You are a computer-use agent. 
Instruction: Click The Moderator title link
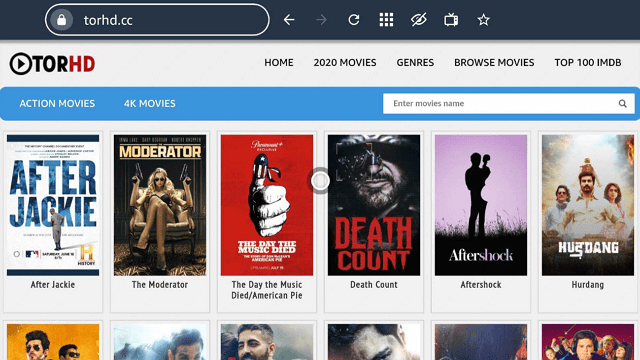point(160,284)
